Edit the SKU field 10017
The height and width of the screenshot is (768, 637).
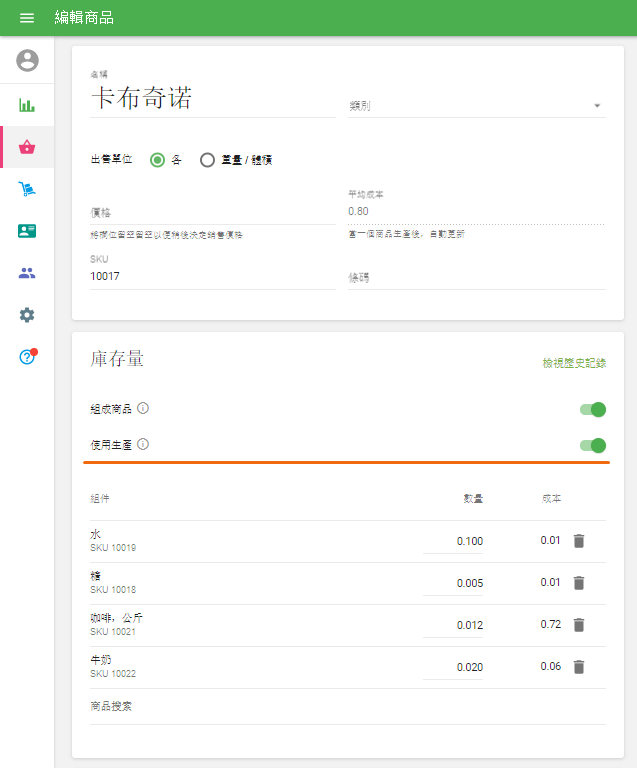point(213,276)
